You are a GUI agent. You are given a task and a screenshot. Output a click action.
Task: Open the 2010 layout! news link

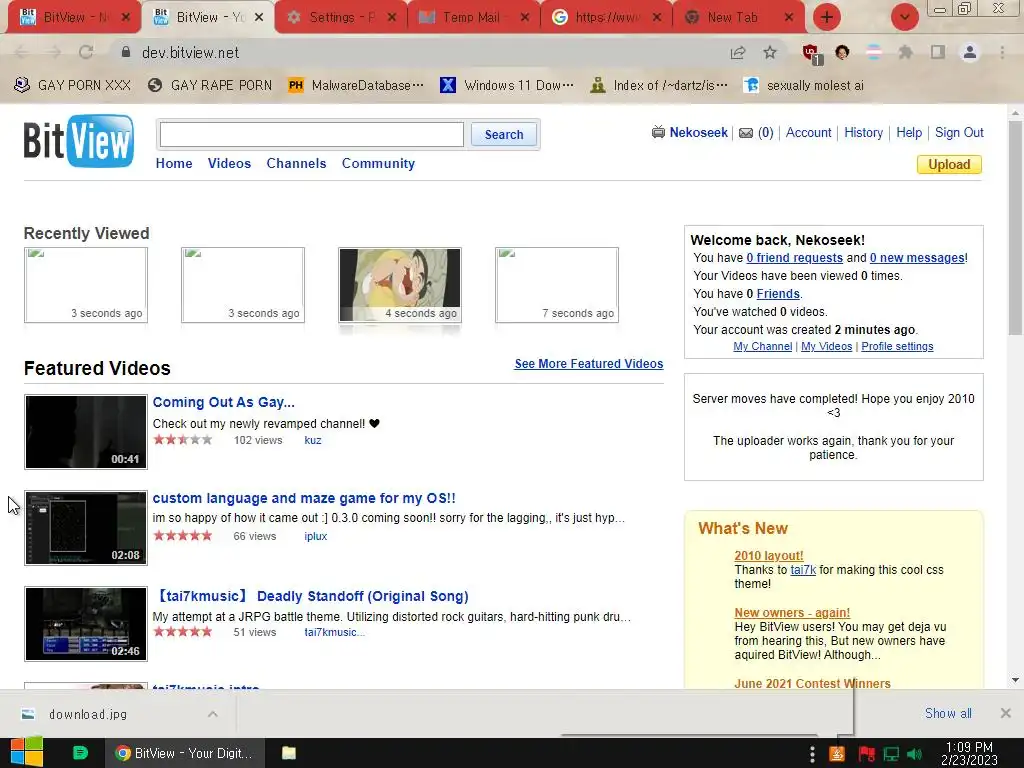[x=769, y=556]
